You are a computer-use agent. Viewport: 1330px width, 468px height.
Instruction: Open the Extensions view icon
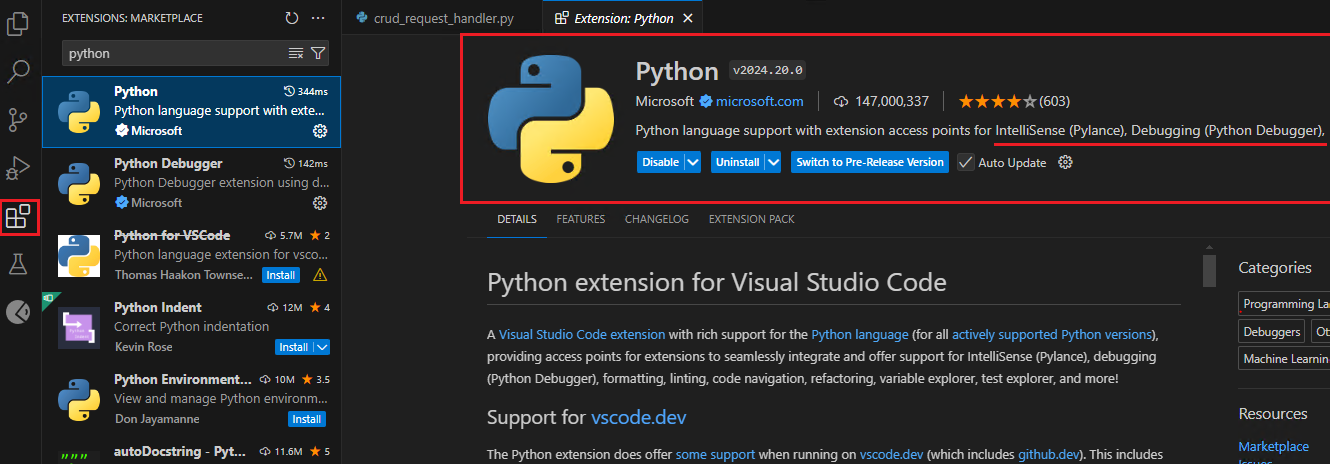18,217
